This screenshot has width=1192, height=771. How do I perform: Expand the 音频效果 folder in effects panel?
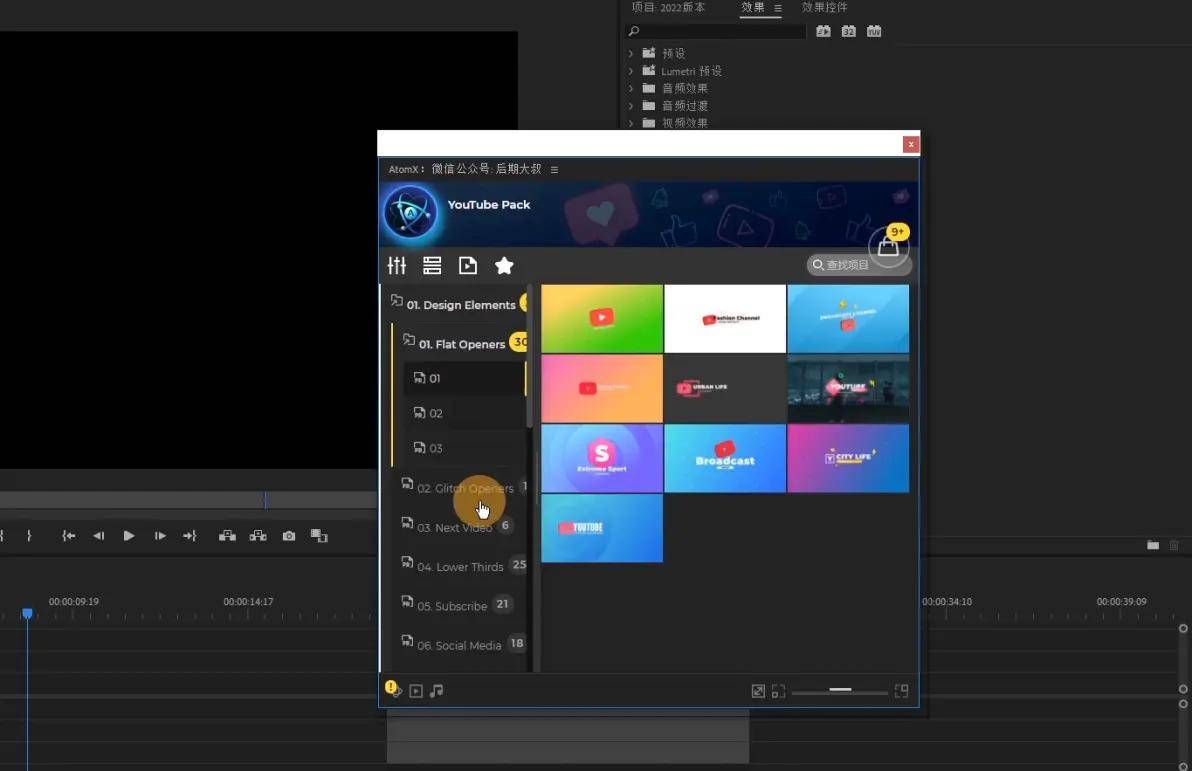631,90
